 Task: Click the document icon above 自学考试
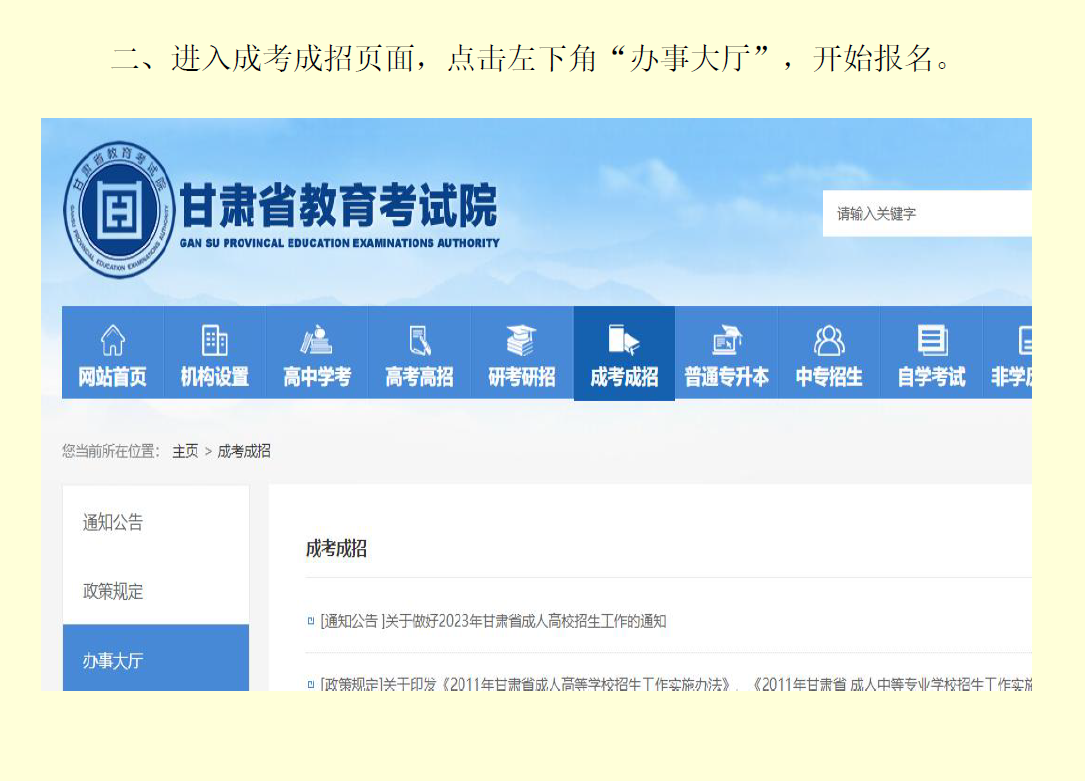tap(932, 341)
